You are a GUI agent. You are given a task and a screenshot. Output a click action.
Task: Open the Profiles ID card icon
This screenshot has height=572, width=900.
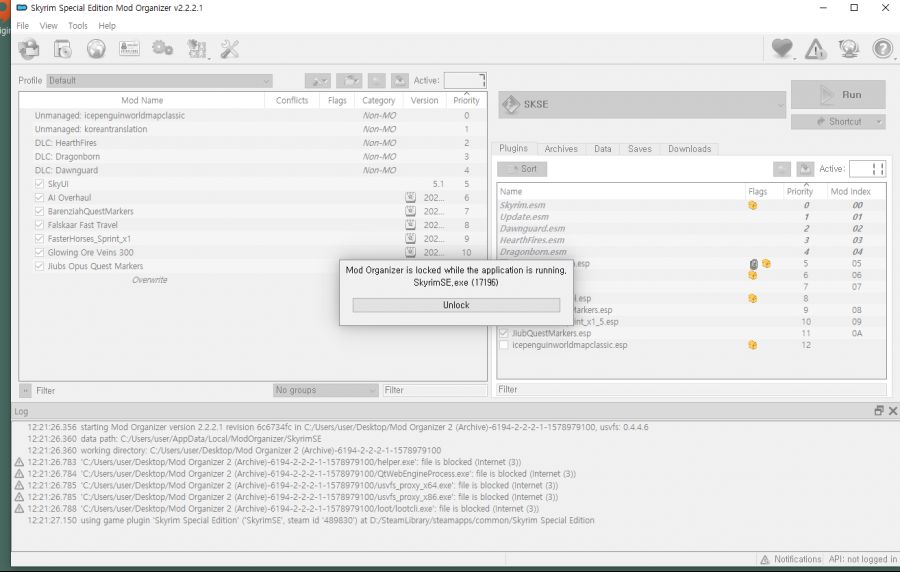(x=129, y=48)
